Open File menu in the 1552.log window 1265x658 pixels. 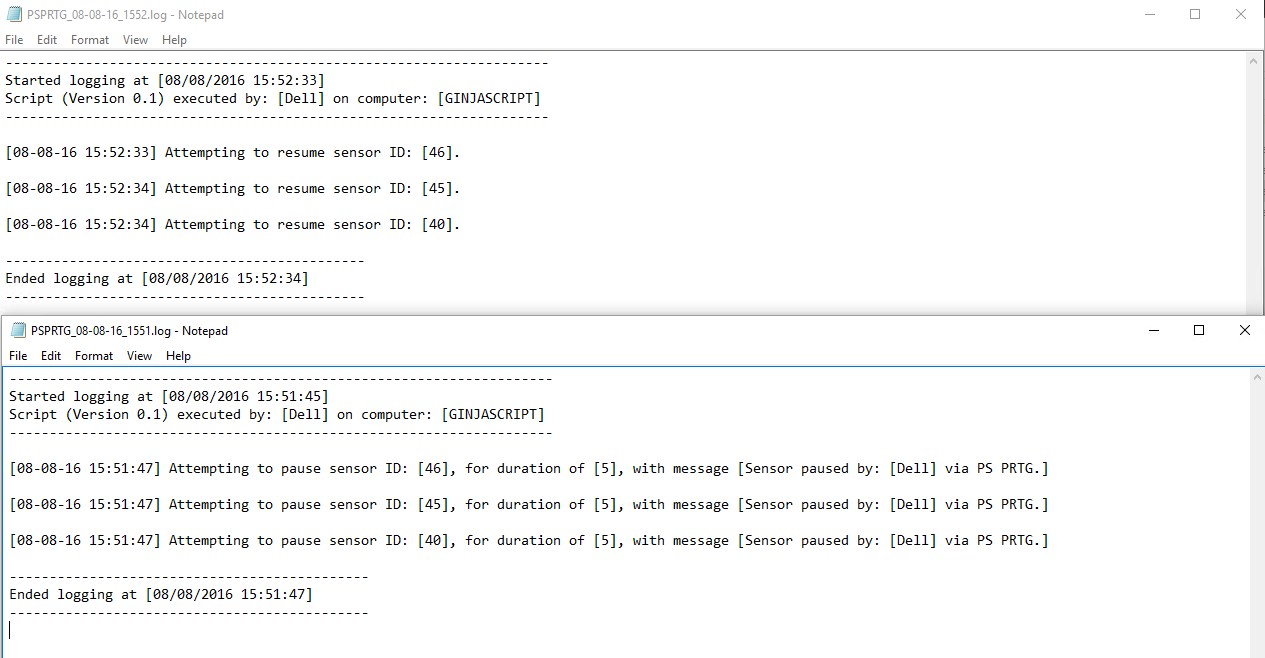pos(14,40)
